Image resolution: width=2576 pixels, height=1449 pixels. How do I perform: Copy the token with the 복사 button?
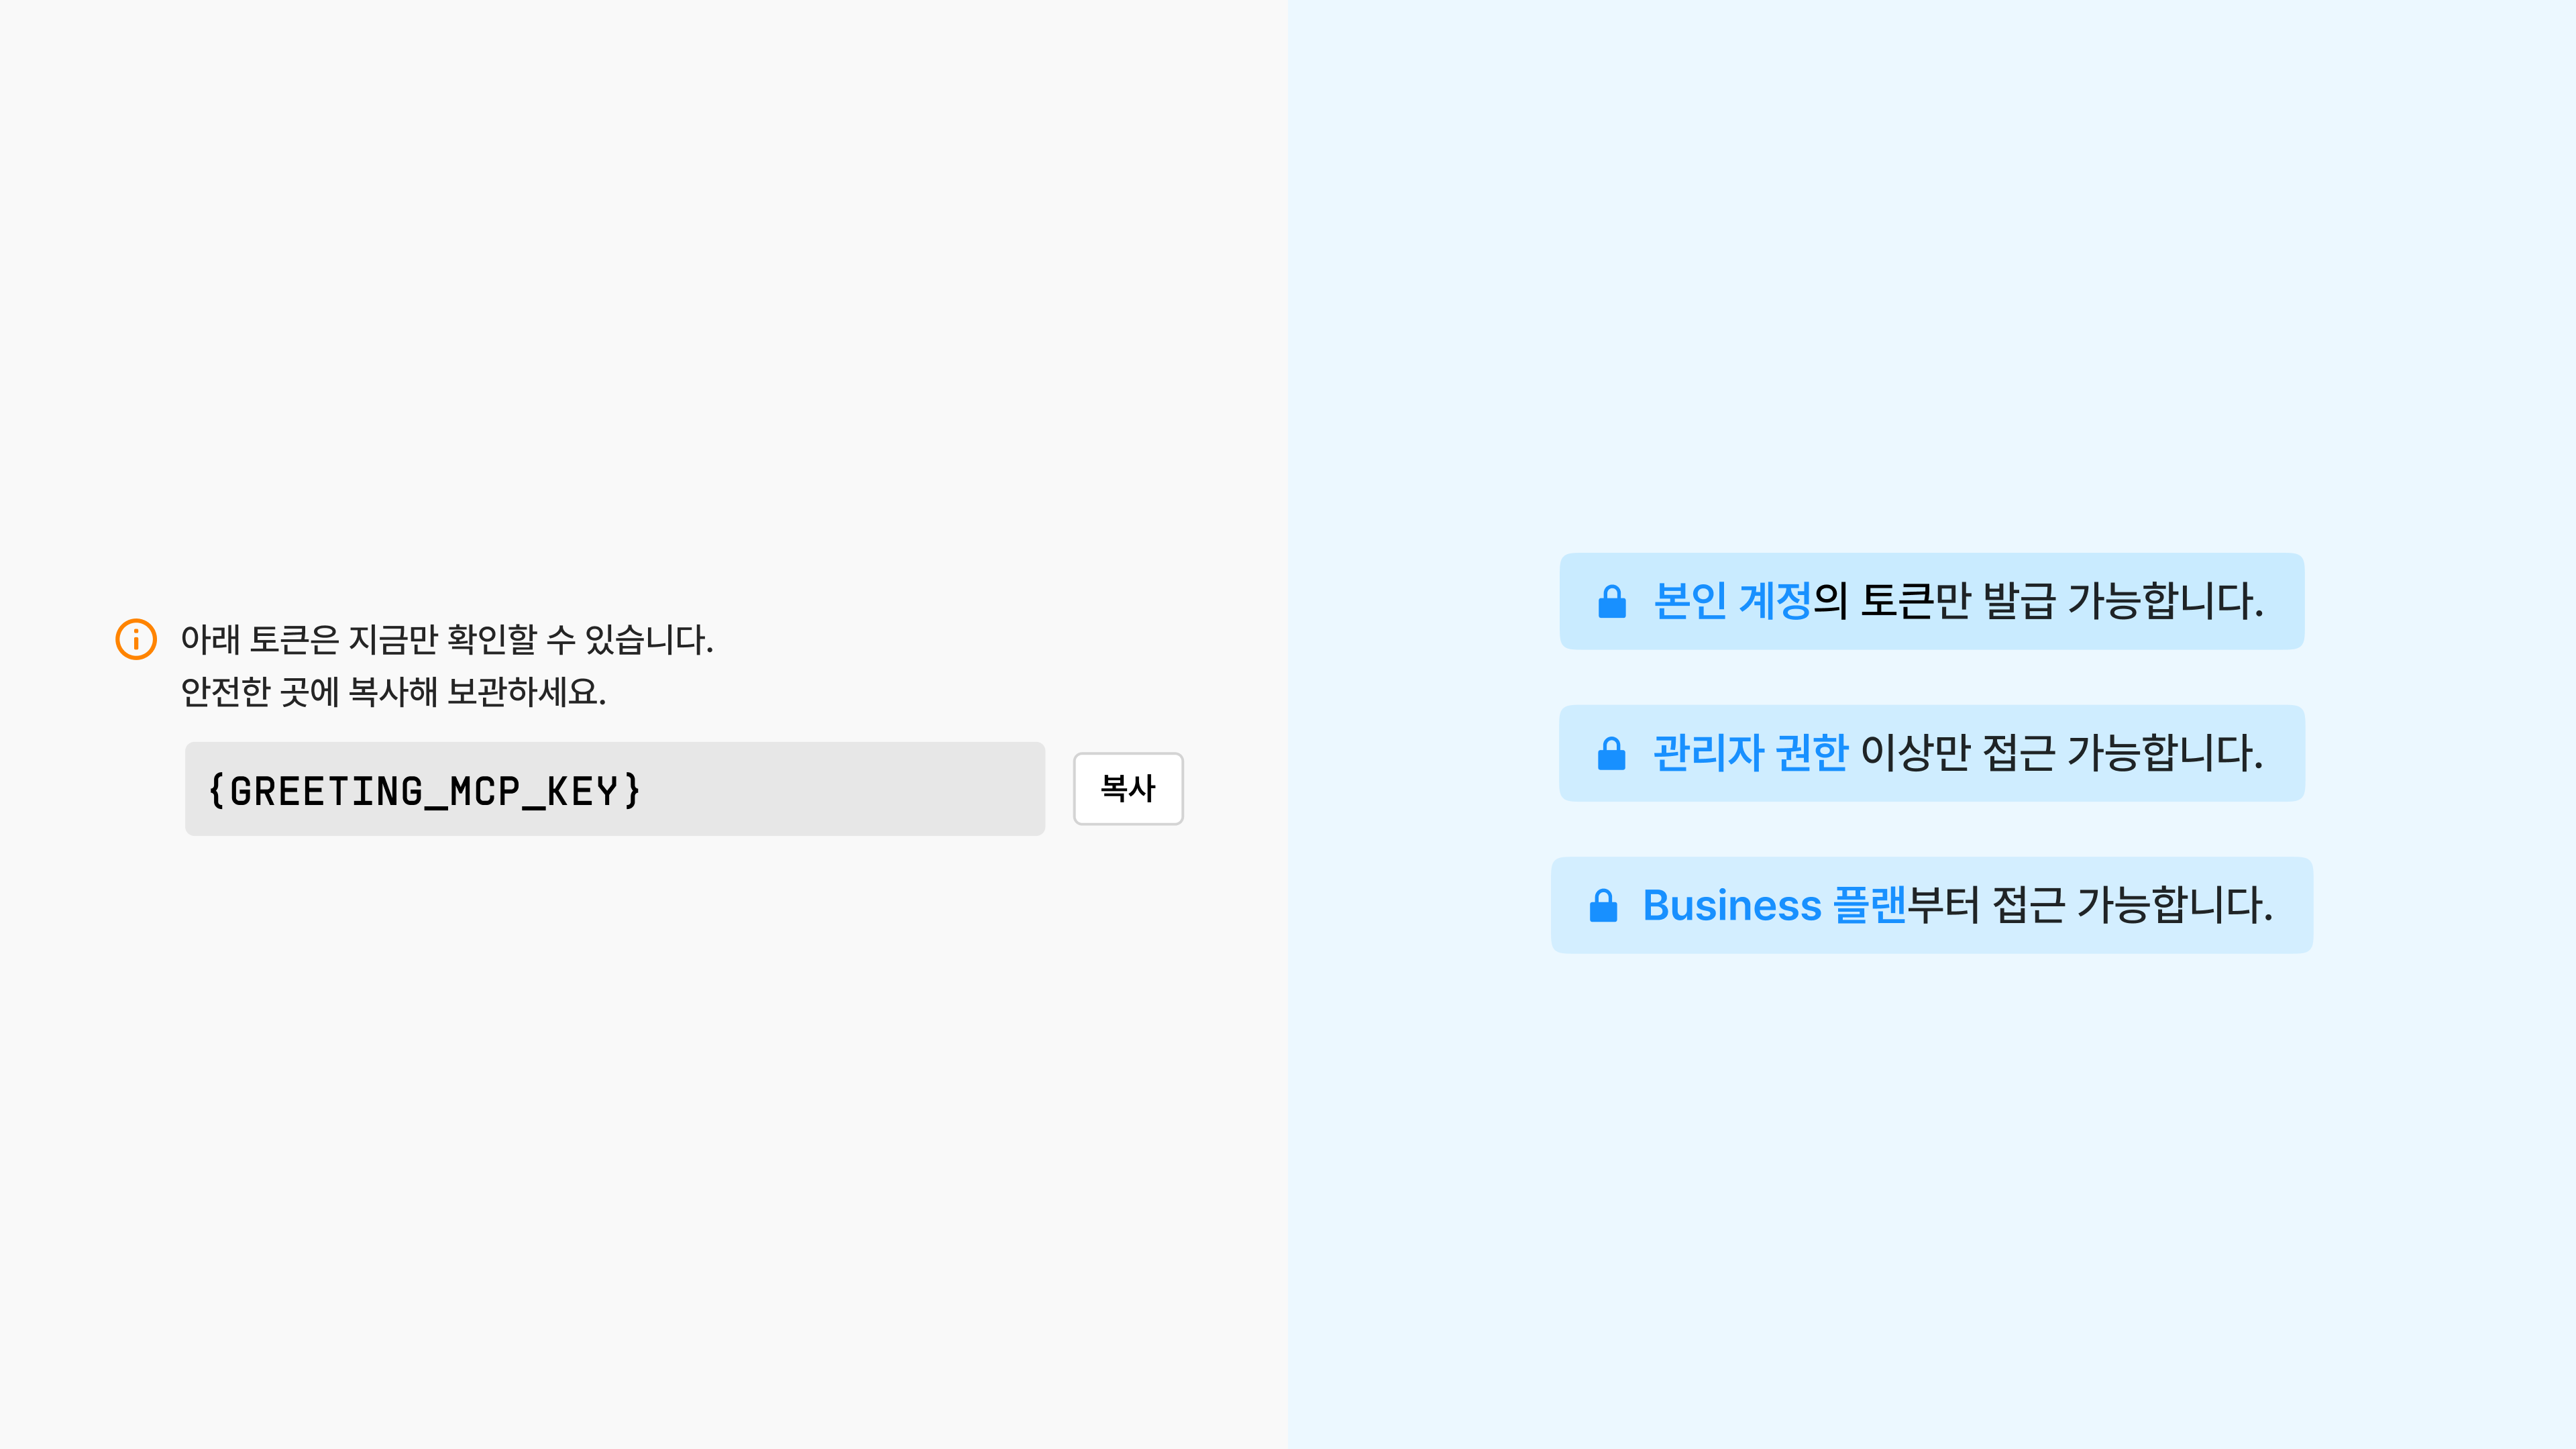click(1128, 788)
